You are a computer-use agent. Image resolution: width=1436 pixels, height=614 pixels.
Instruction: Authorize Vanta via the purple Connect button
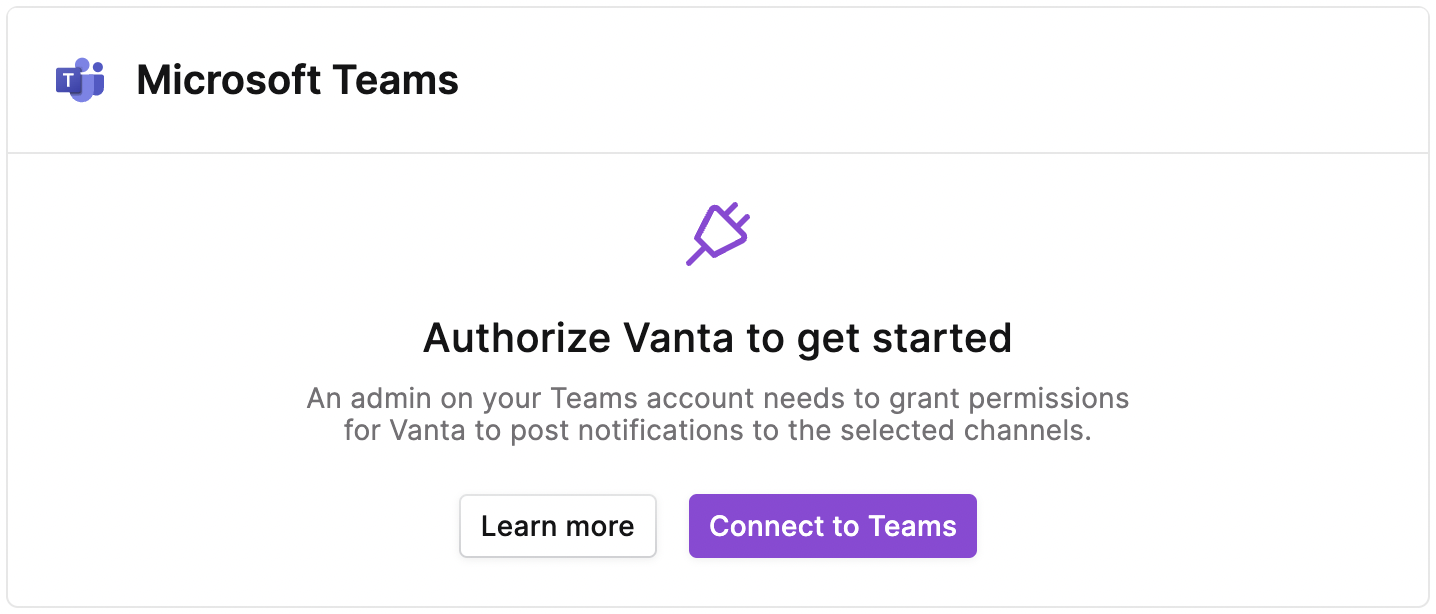(x=833, y=526)
